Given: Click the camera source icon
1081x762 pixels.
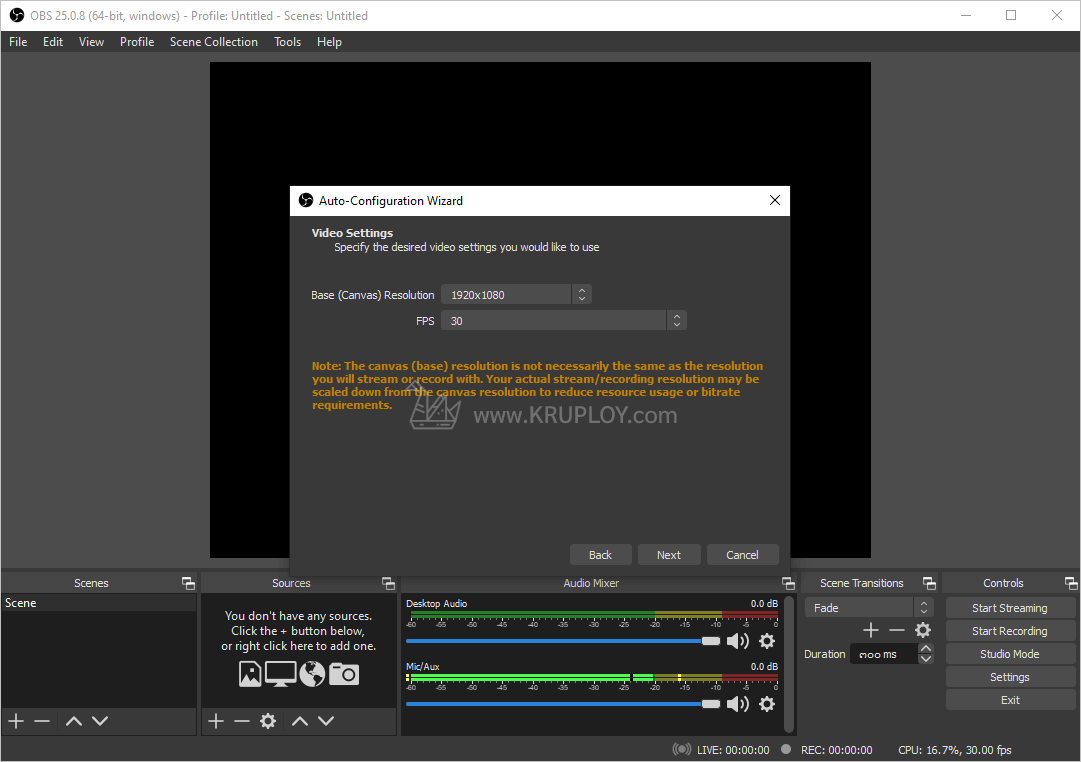Looking at the screenshot, I should tap(344, 674).
